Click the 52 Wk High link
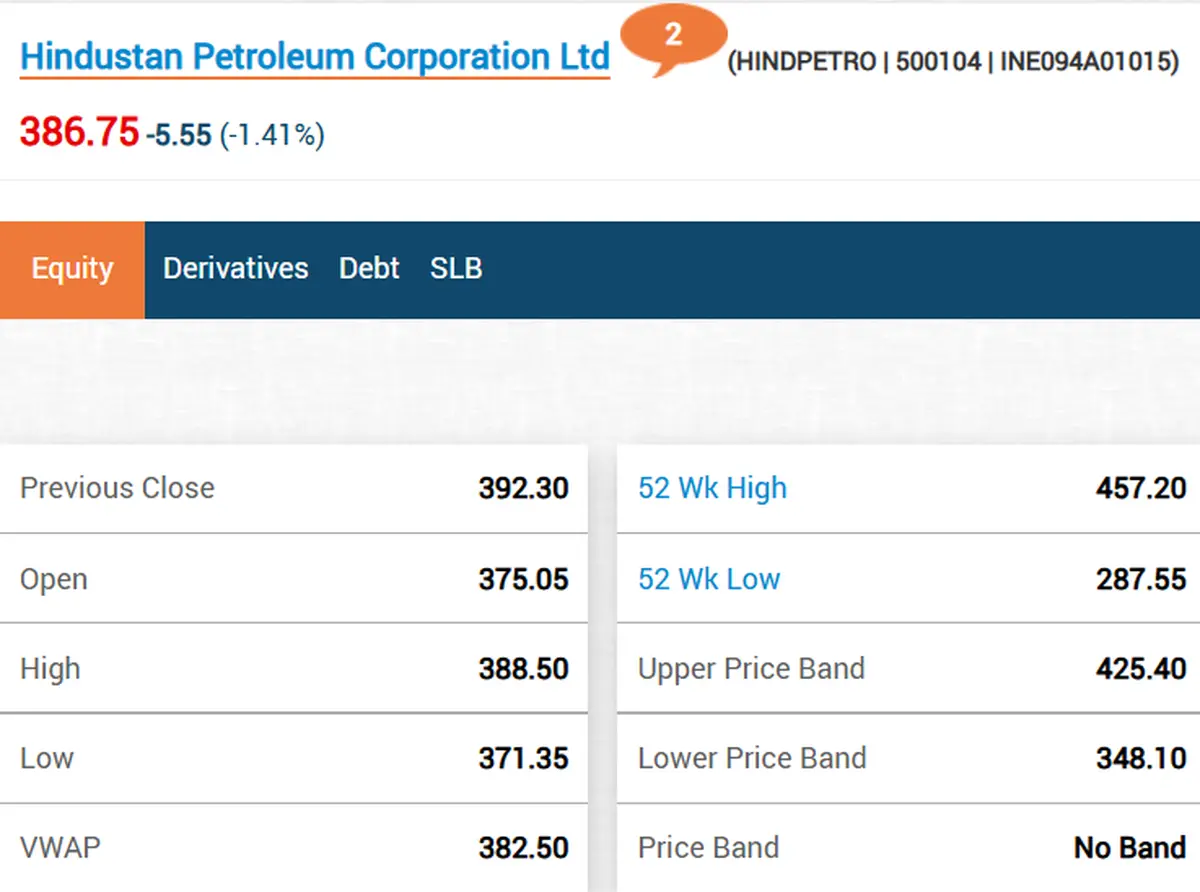The height and width of the screenshot is (892, 1200). (712, 488)
